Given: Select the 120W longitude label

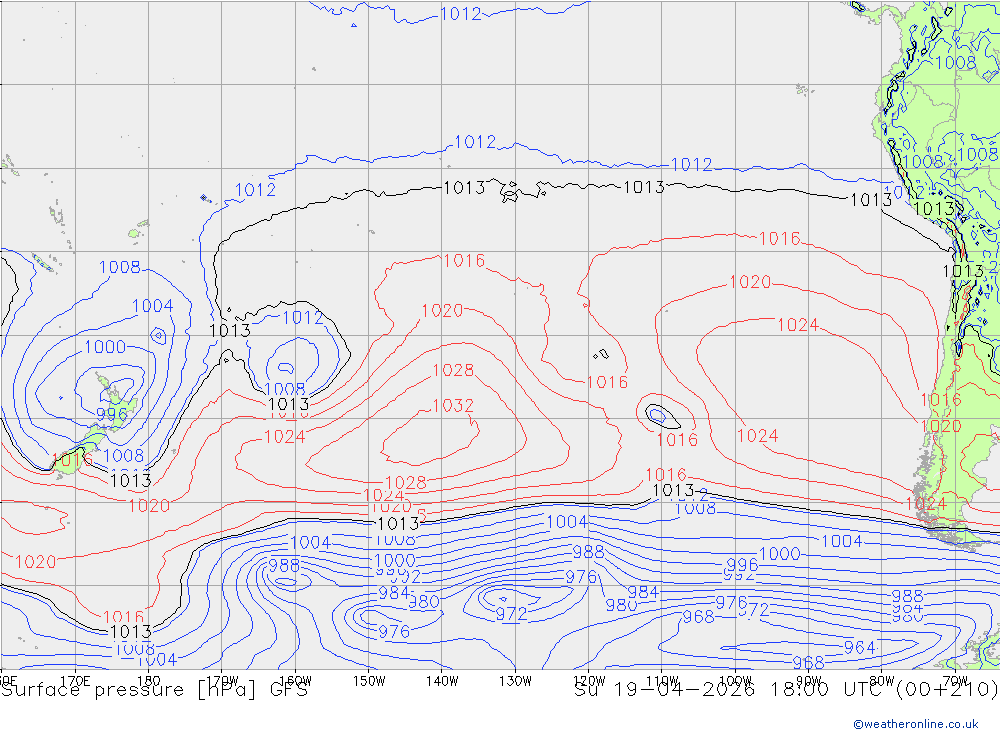Looking at the screenshot, I should tap(589, 681).
